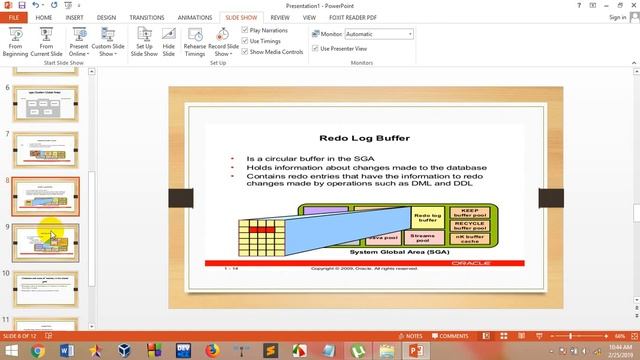
Task: Open Customize Quick Access Toolbar dropdown
Action: pyautogui.click(x=79, y=5)
